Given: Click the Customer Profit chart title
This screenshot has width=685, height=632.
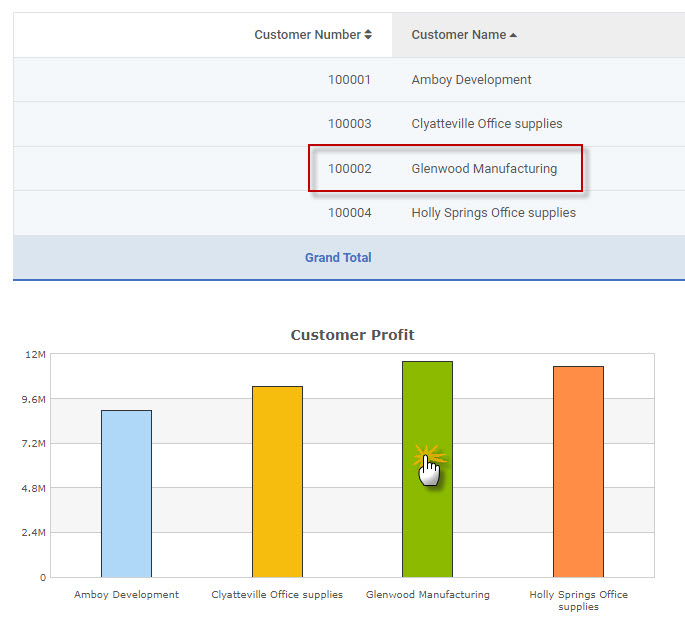Looking at the screenshot, I should [352, 335].
